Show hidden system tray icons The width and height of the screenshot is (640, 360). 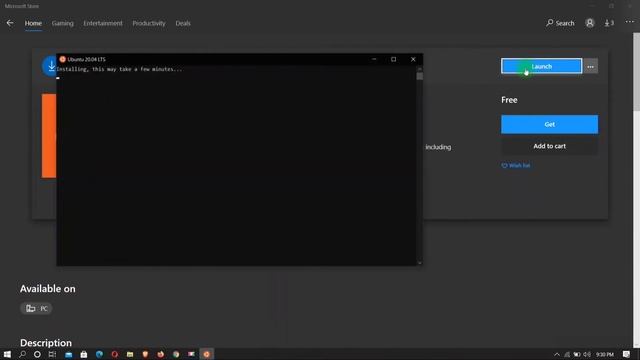point(557,354)
